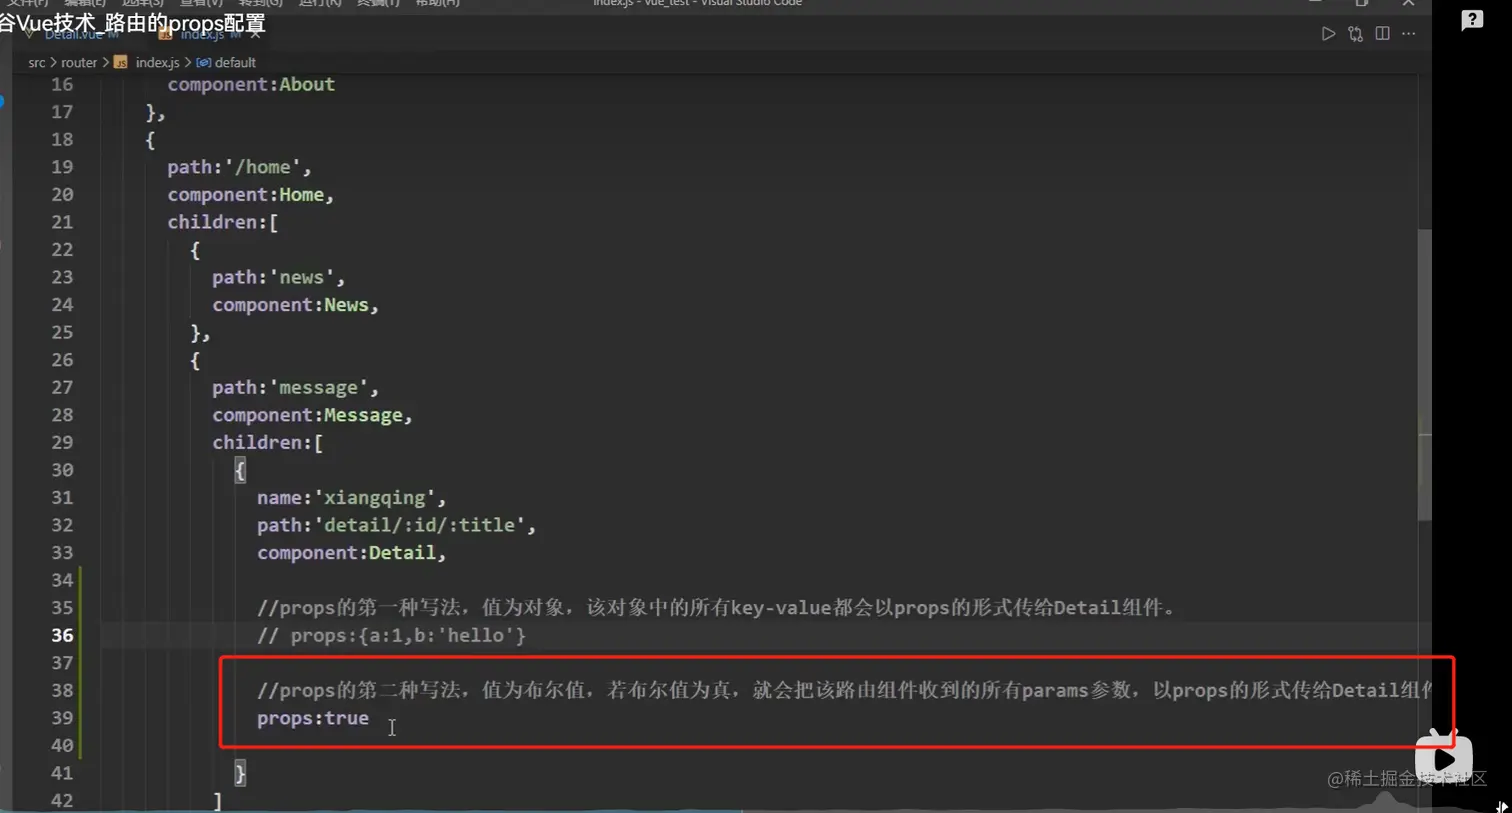Screen dimensions: 1512x813
Task: Click the Split Editor icon
Action: [1382, 34]
